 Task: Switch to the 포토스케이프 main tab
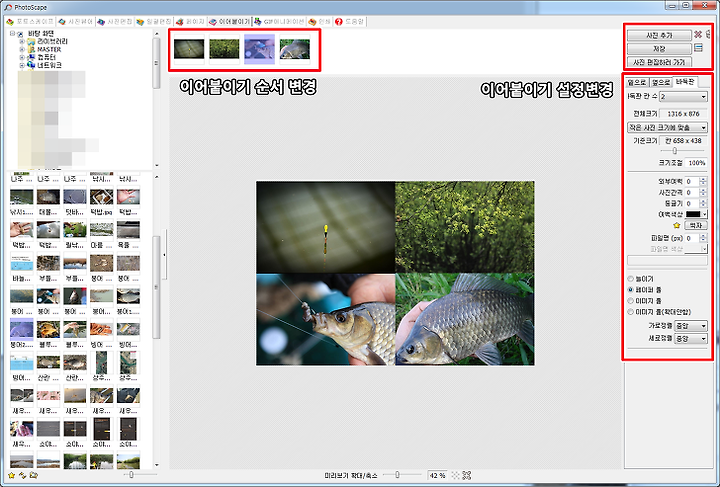coord(30,22)
